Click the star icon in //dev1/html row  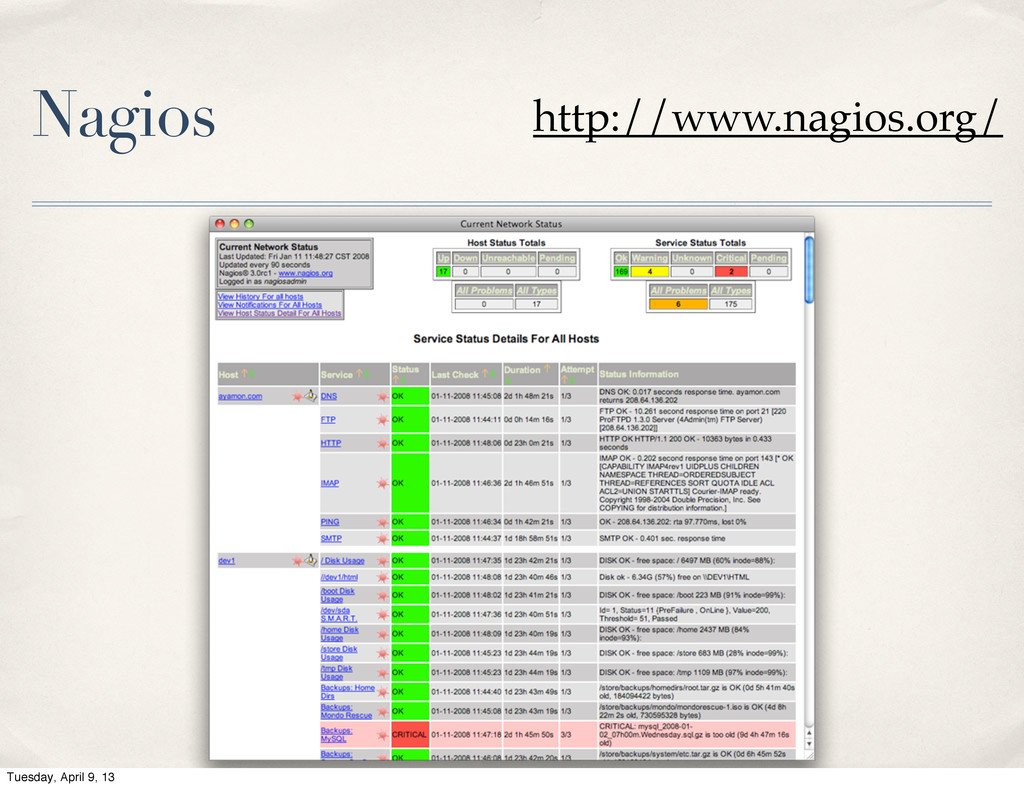(x=383, y=578)
